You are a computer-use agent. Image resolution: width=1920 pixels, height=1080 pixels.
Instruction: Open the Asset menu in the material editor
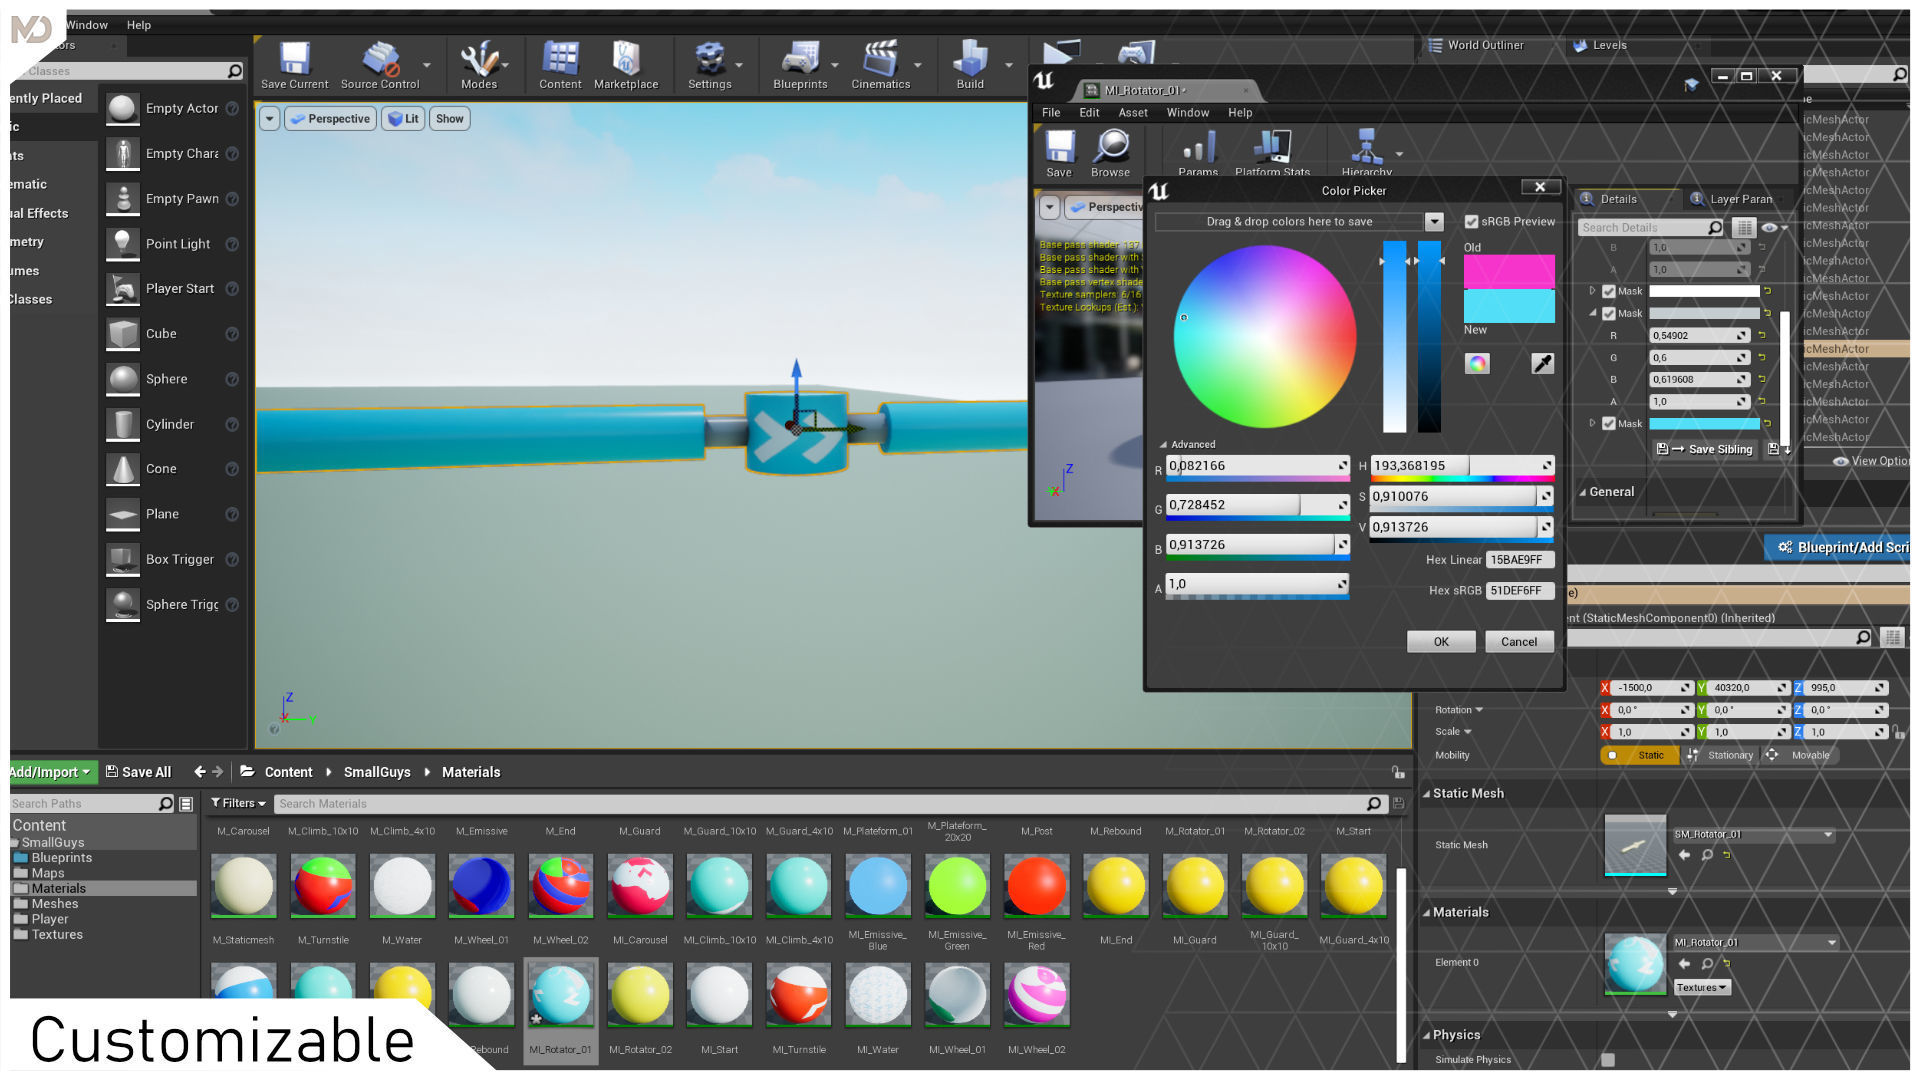(1132, 113)
